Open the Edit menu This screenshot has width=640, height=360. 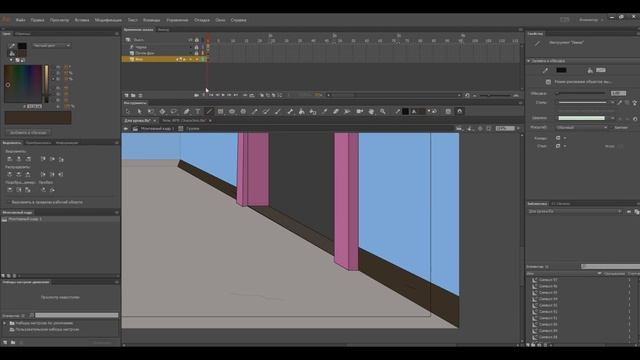(37, 20)
